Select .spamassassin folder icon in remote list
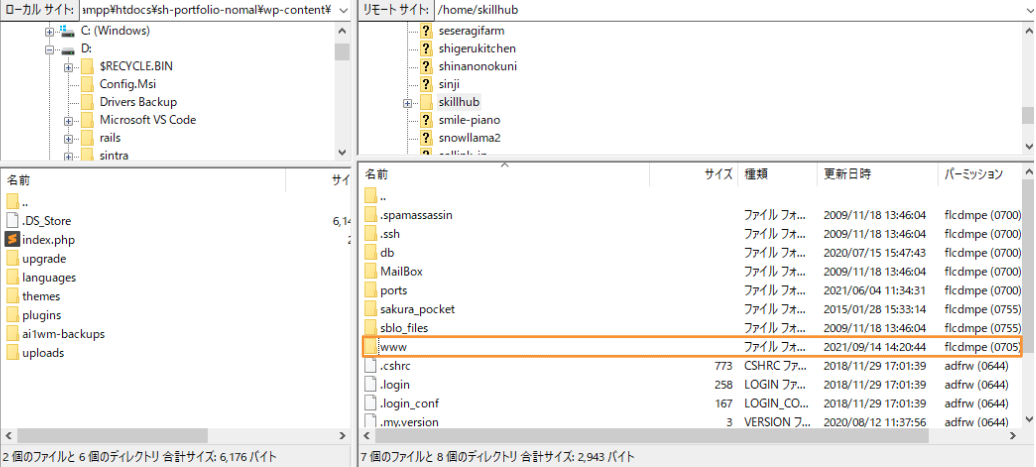Screen dimensions: 1036x467 point(371,215)
